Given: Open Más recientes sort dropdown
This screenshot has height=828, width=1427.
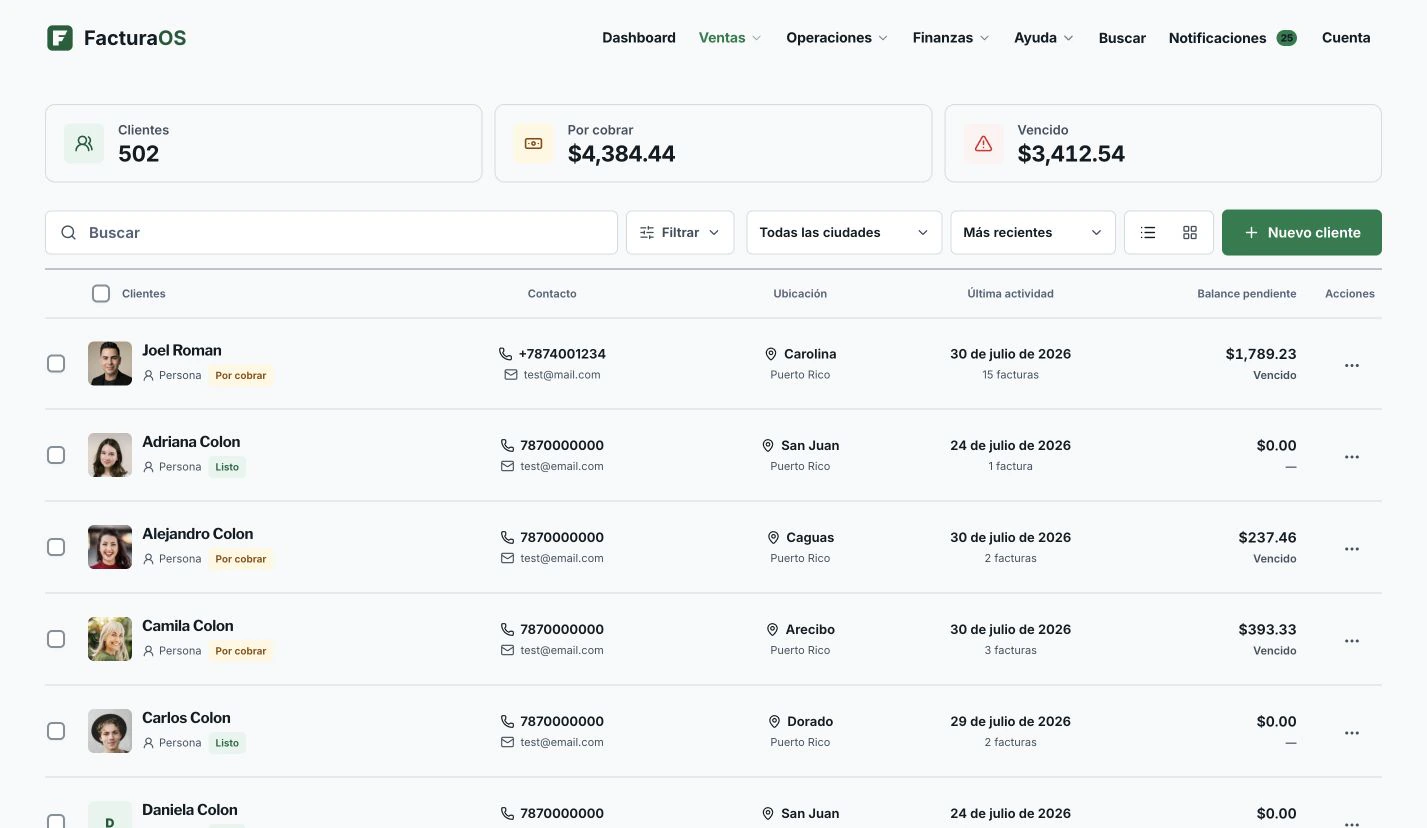Looking at the screenshot, I should click(x=1033, y=232).
